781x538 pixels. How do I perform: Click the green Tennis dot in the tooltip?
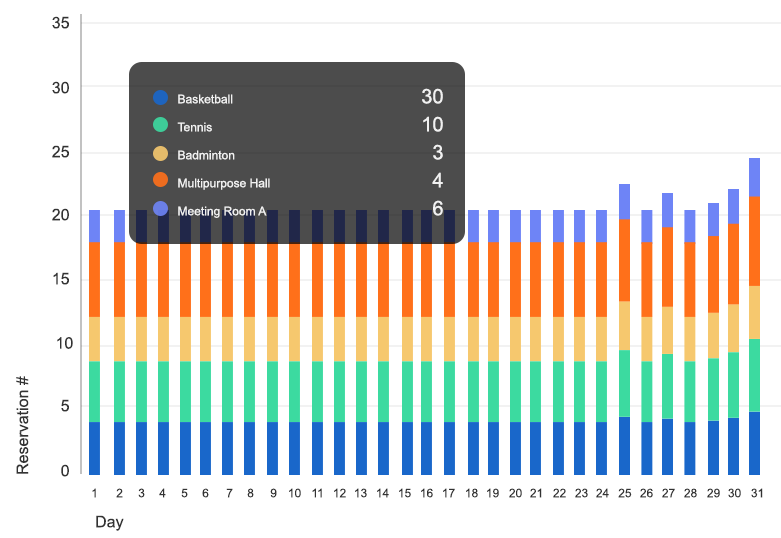pyautogui.click(x=160, y=126)
